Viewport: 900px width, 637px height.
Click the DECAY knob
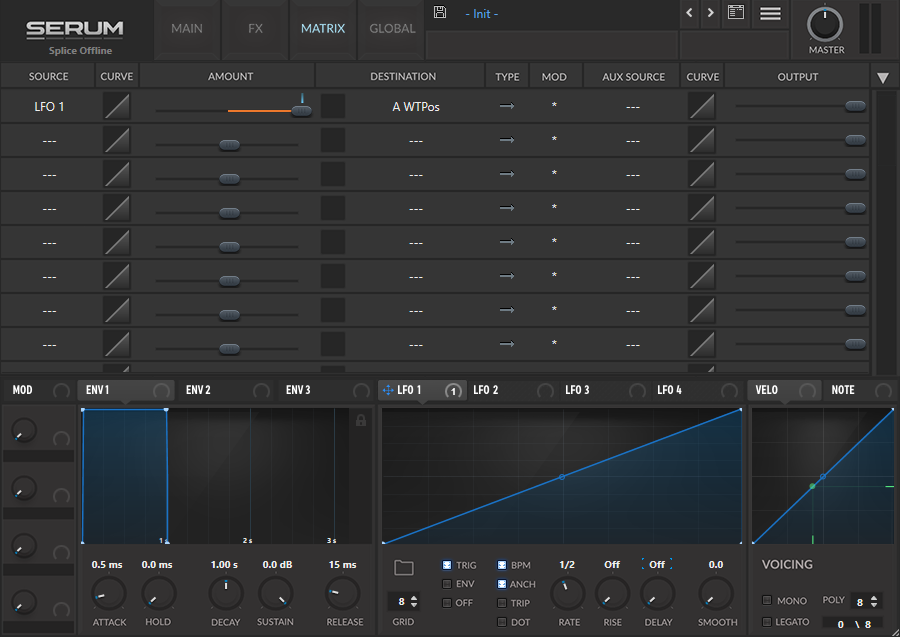(x=226, y=593)
